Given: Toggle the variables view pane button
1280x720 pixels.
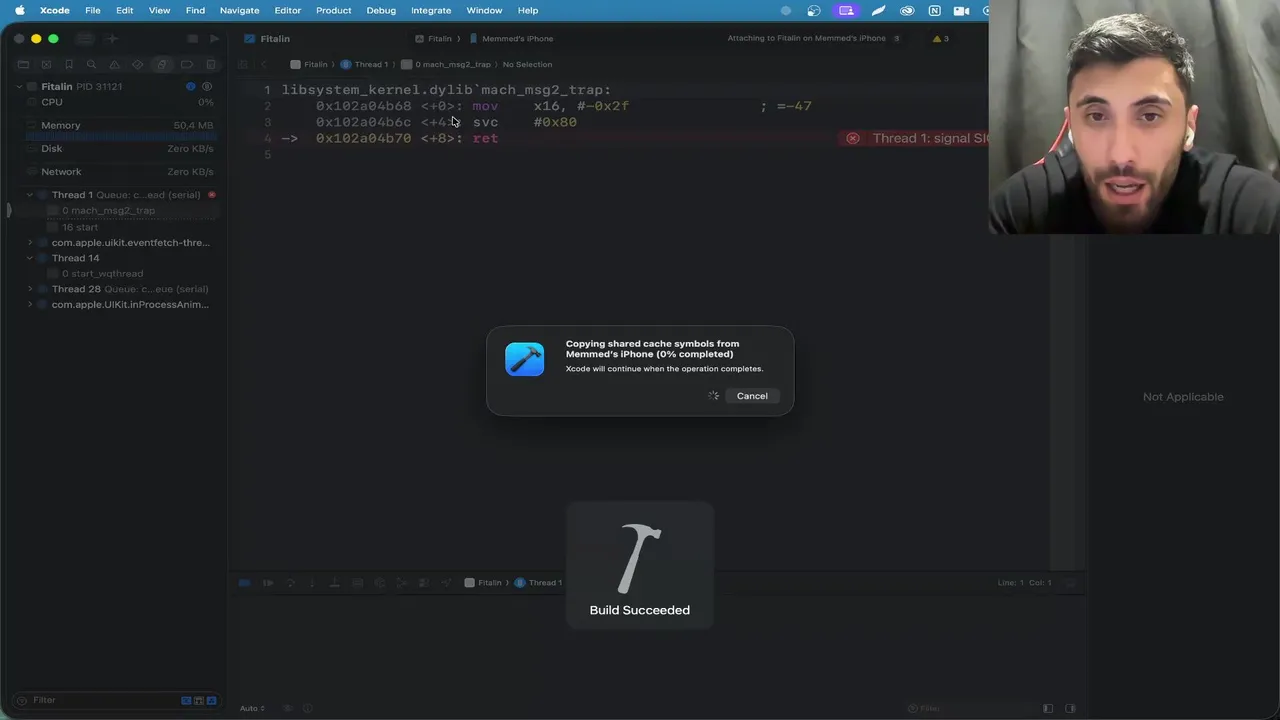Looking at the screenshot, I should (x=1047, y=708).
